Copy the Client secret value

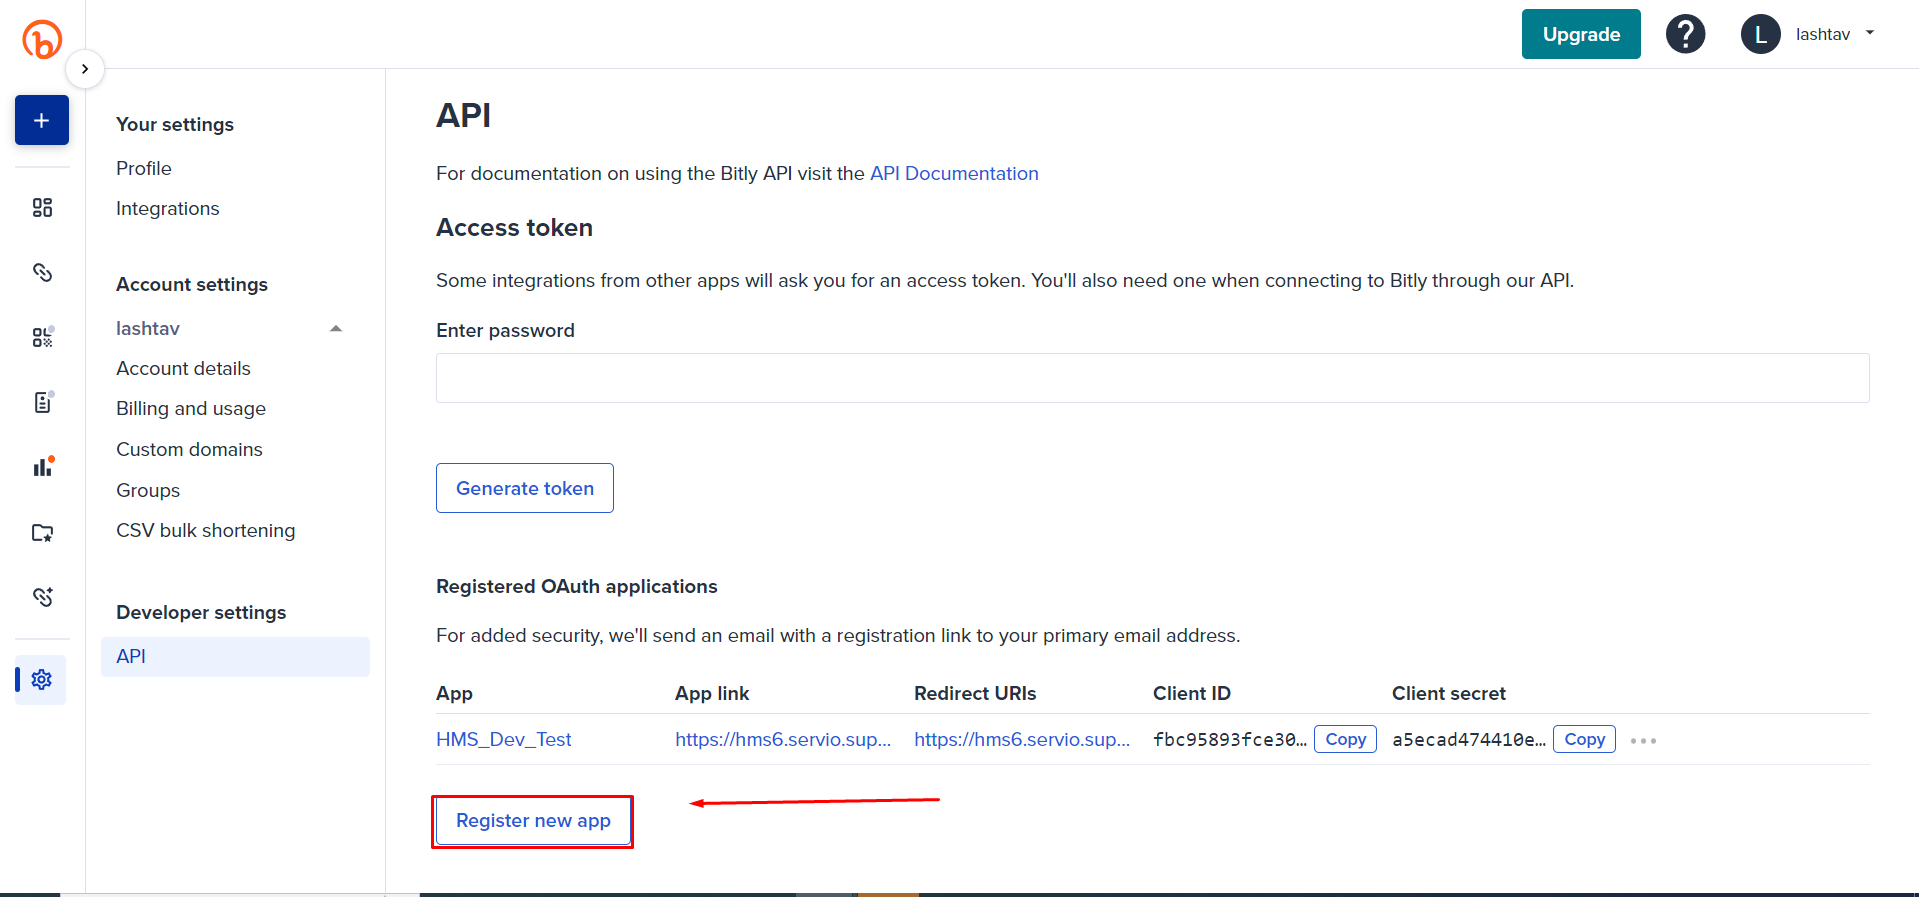point(1584,739)
